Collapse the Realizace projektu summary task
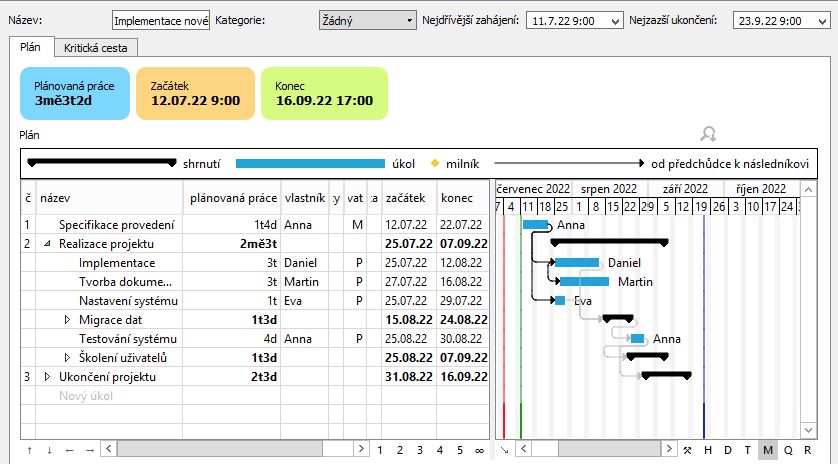838x464 pixels. 47,243
